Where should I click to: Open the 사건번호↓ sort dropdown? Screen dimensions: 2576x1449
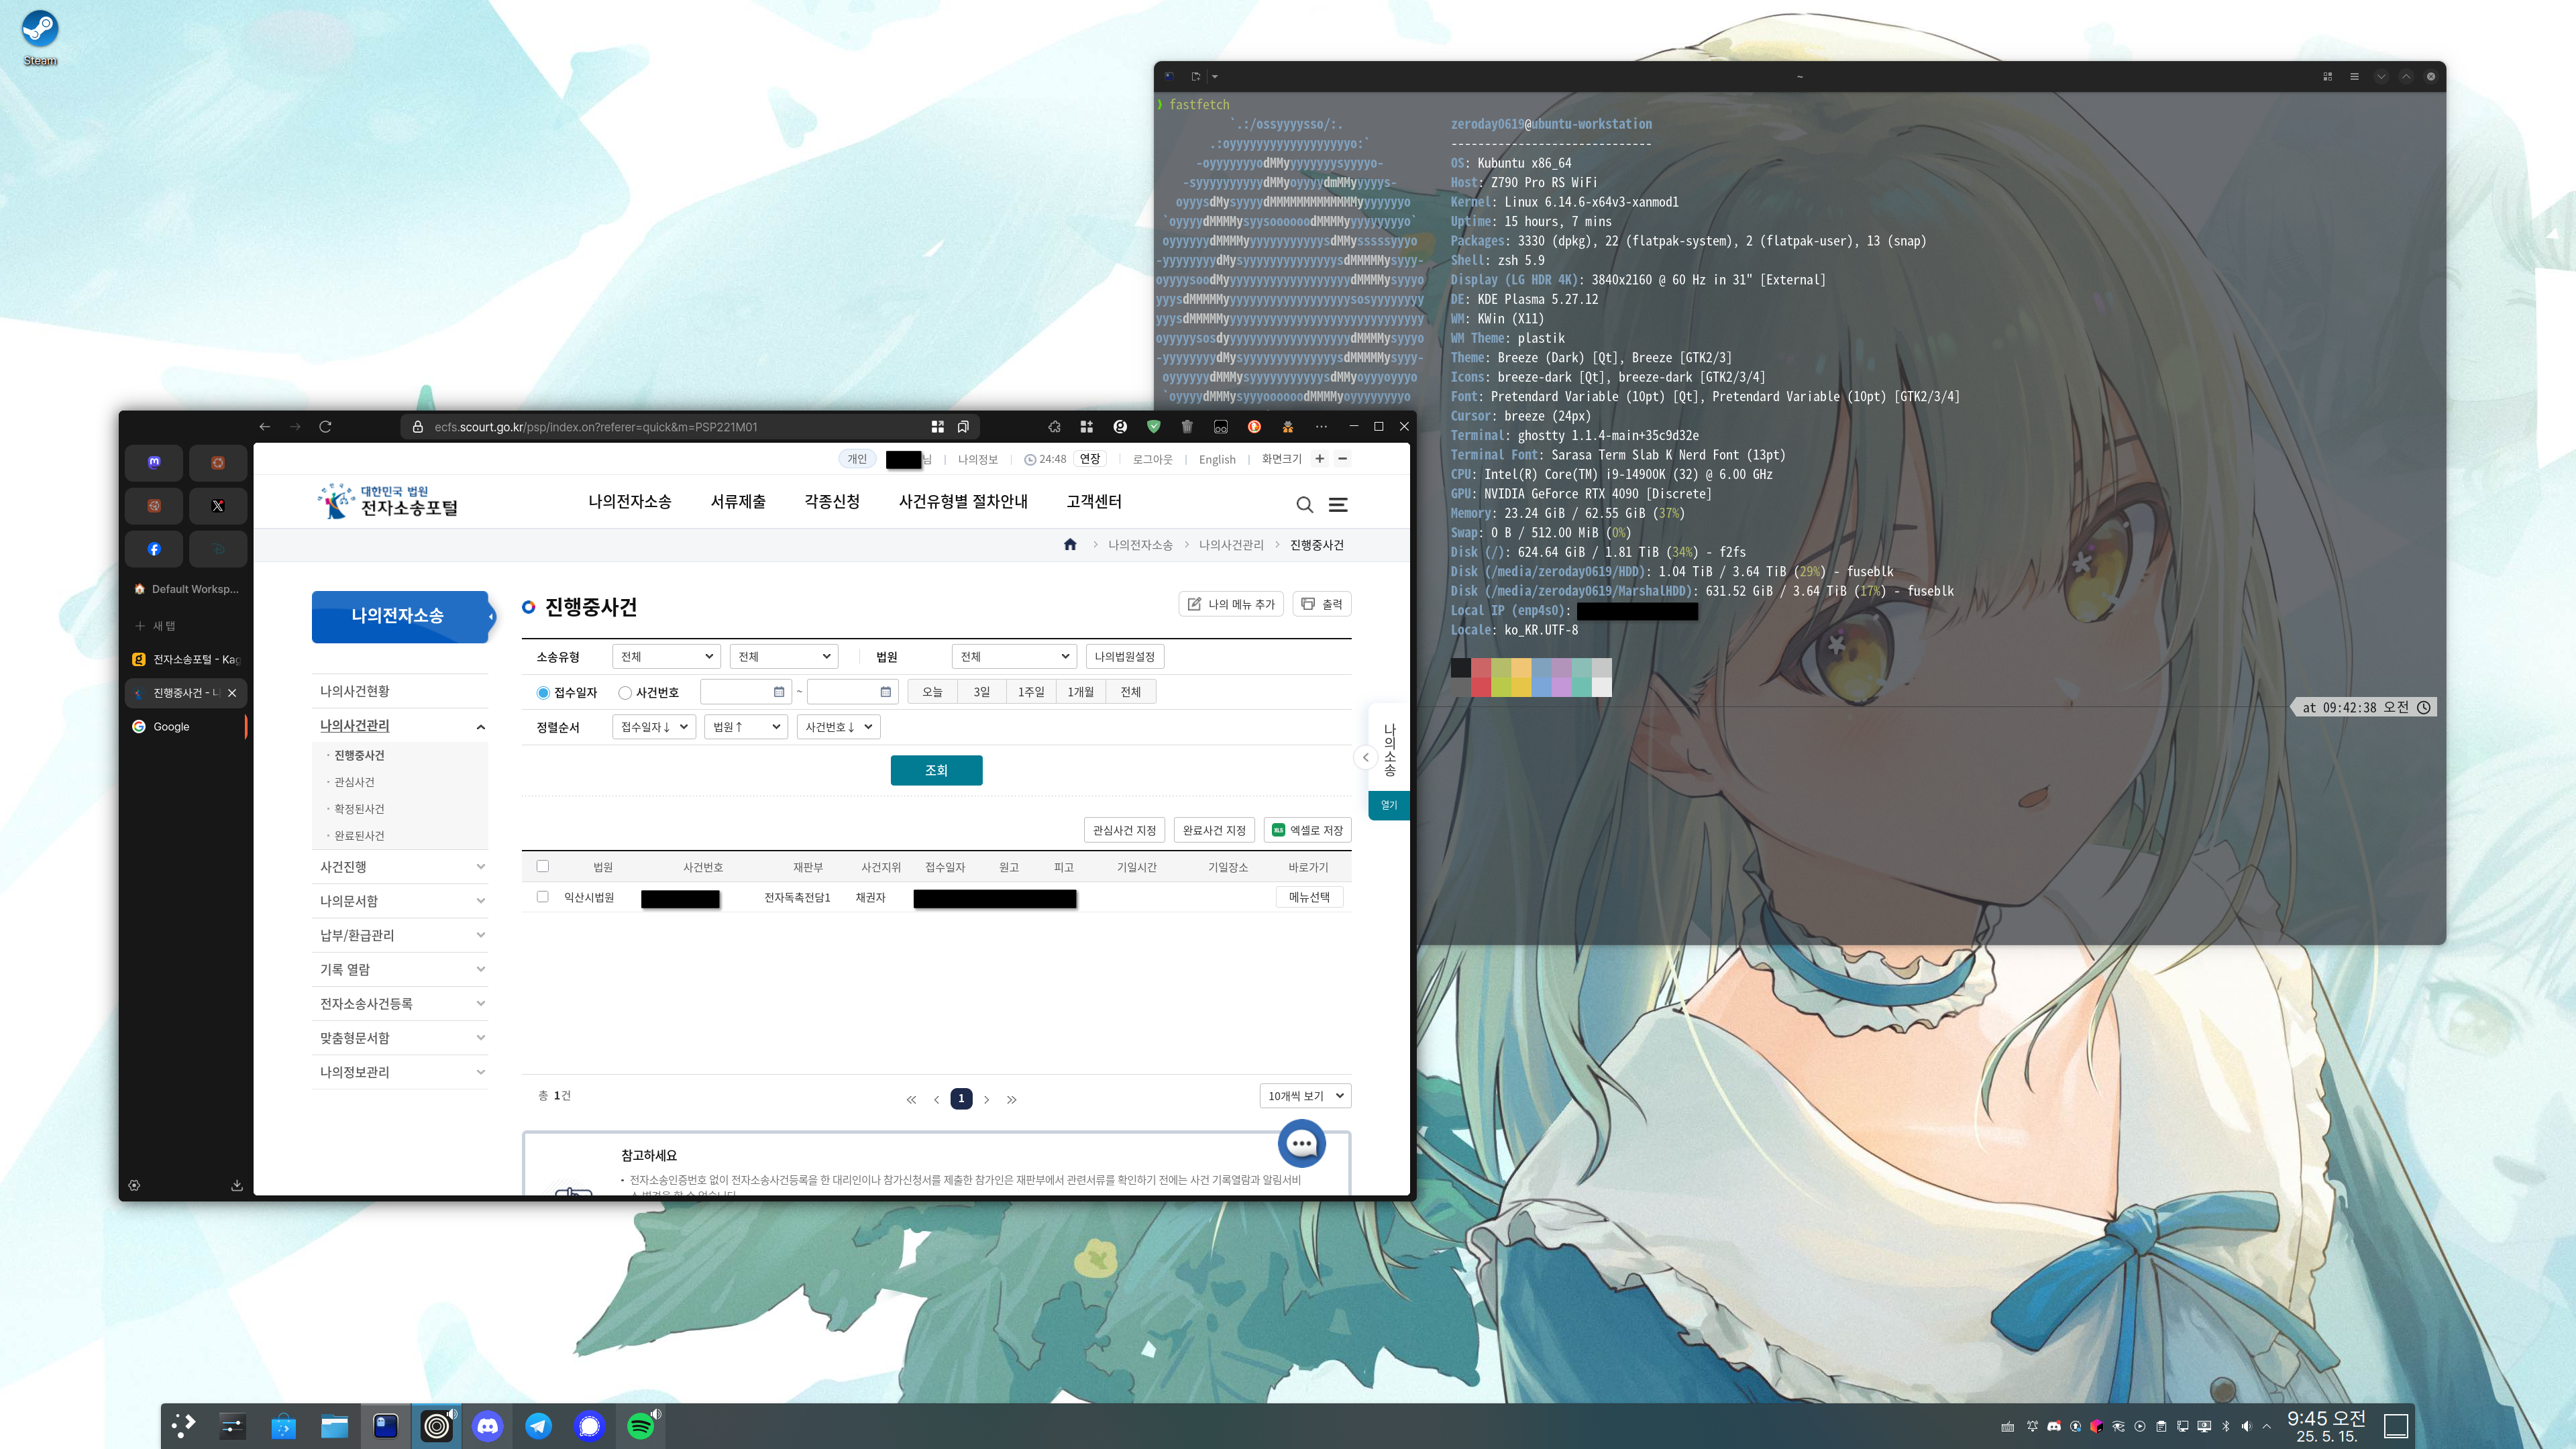tap(838, 727)
